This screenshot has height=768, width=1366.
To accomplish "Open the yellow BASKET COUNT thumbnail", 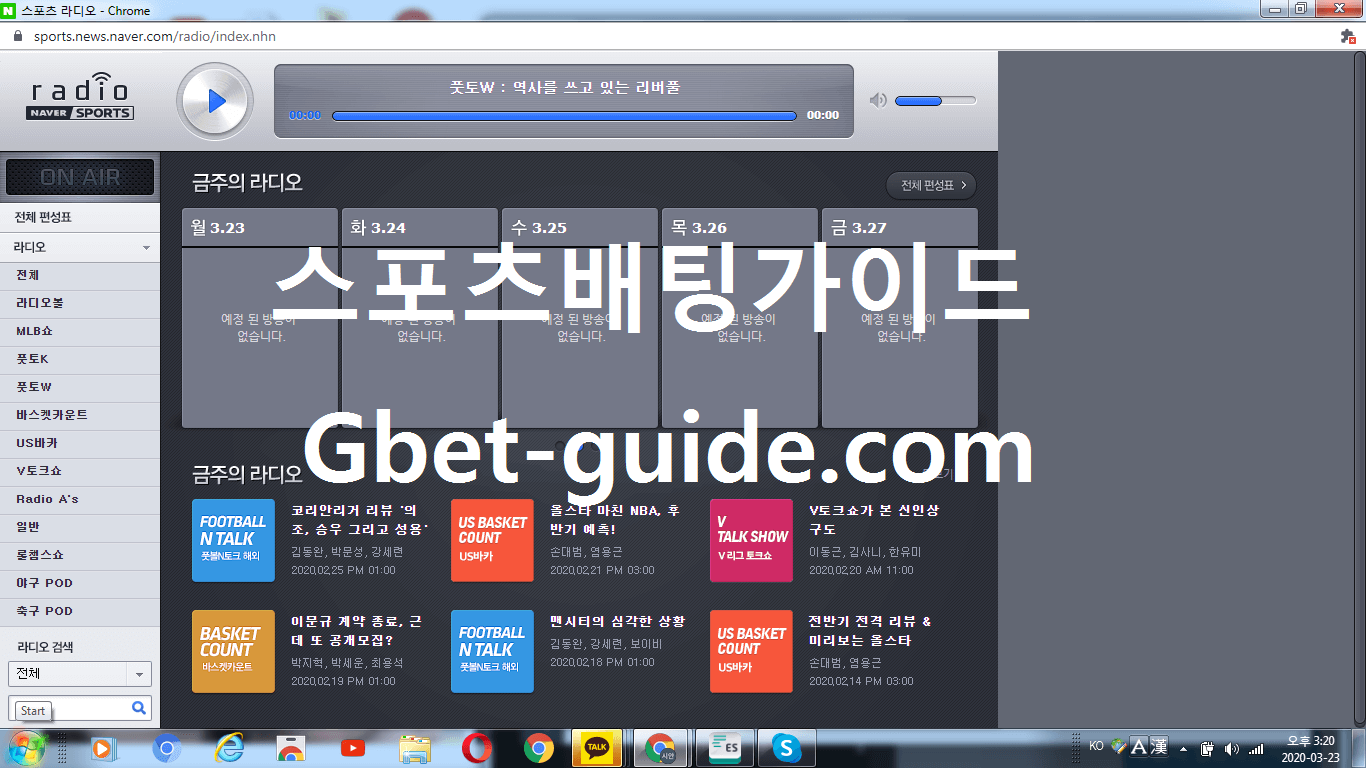I will tap(233, 651).
